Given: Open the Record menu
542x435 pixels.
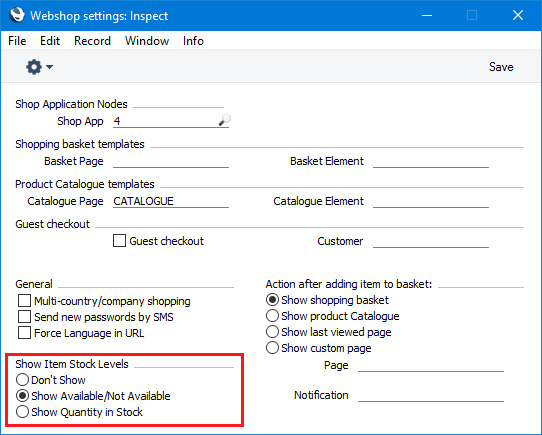Looking at the screenshot, I should click(92, 41).
